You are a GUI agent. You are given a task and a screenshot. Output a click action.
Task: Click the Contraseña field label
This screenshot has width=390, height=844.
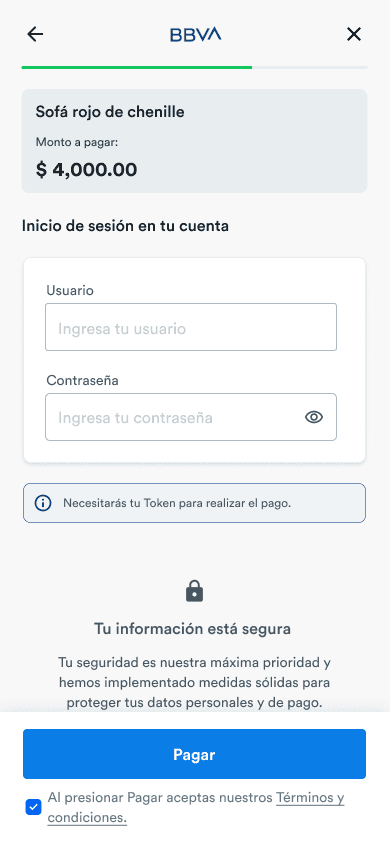(82, 381)
